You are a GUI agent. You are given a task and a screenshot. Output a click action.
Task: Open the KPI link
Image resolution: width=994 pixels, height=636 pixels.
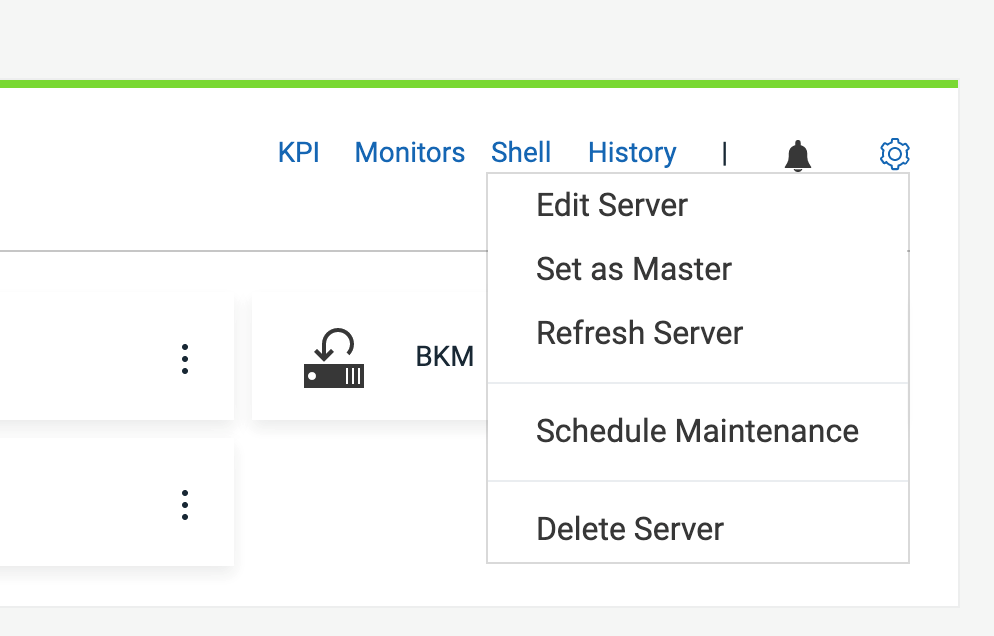point(298,153)
